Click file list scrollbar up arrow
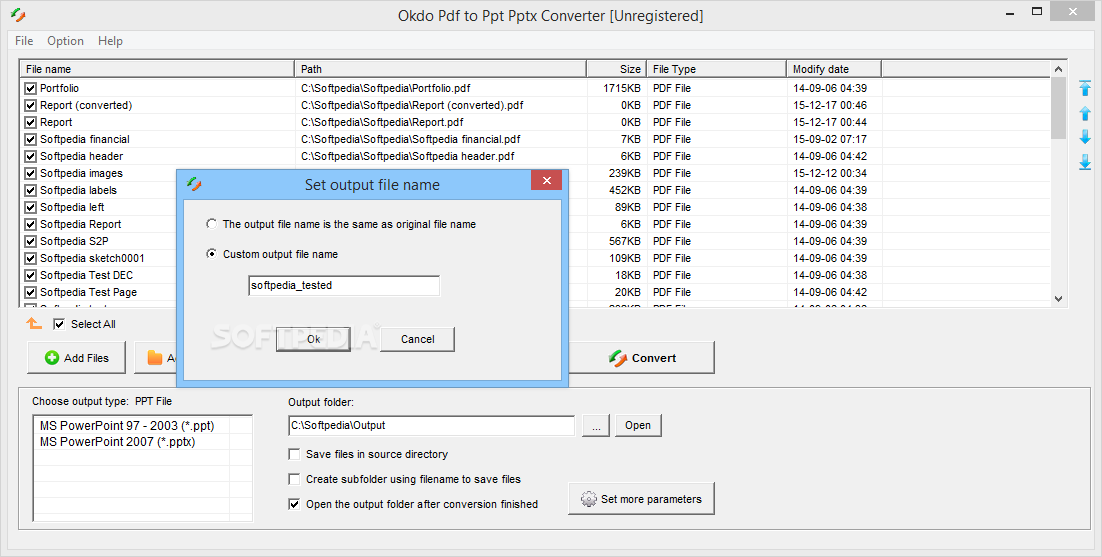The width and height of the screenshot is (1102, 557). [1058, 69]
